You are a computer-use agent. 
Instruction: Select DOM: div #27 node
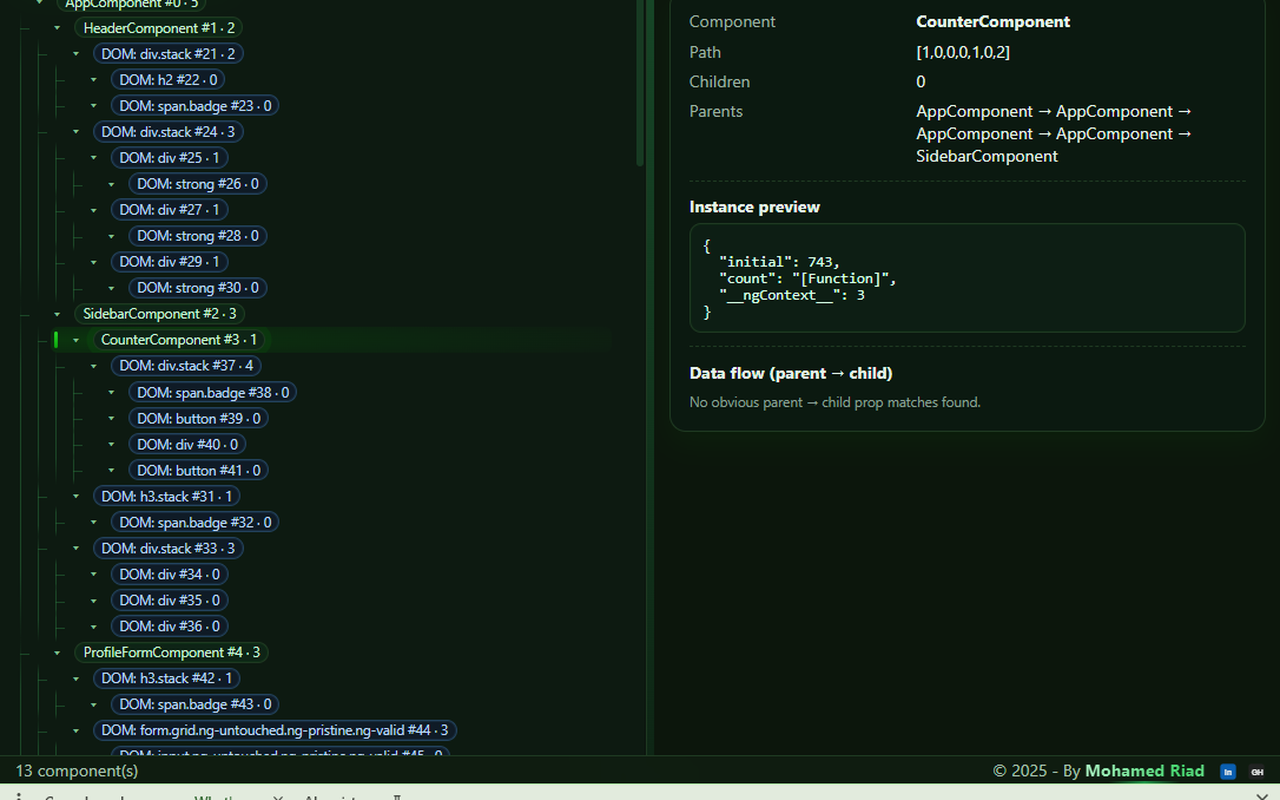coord(169,210)
